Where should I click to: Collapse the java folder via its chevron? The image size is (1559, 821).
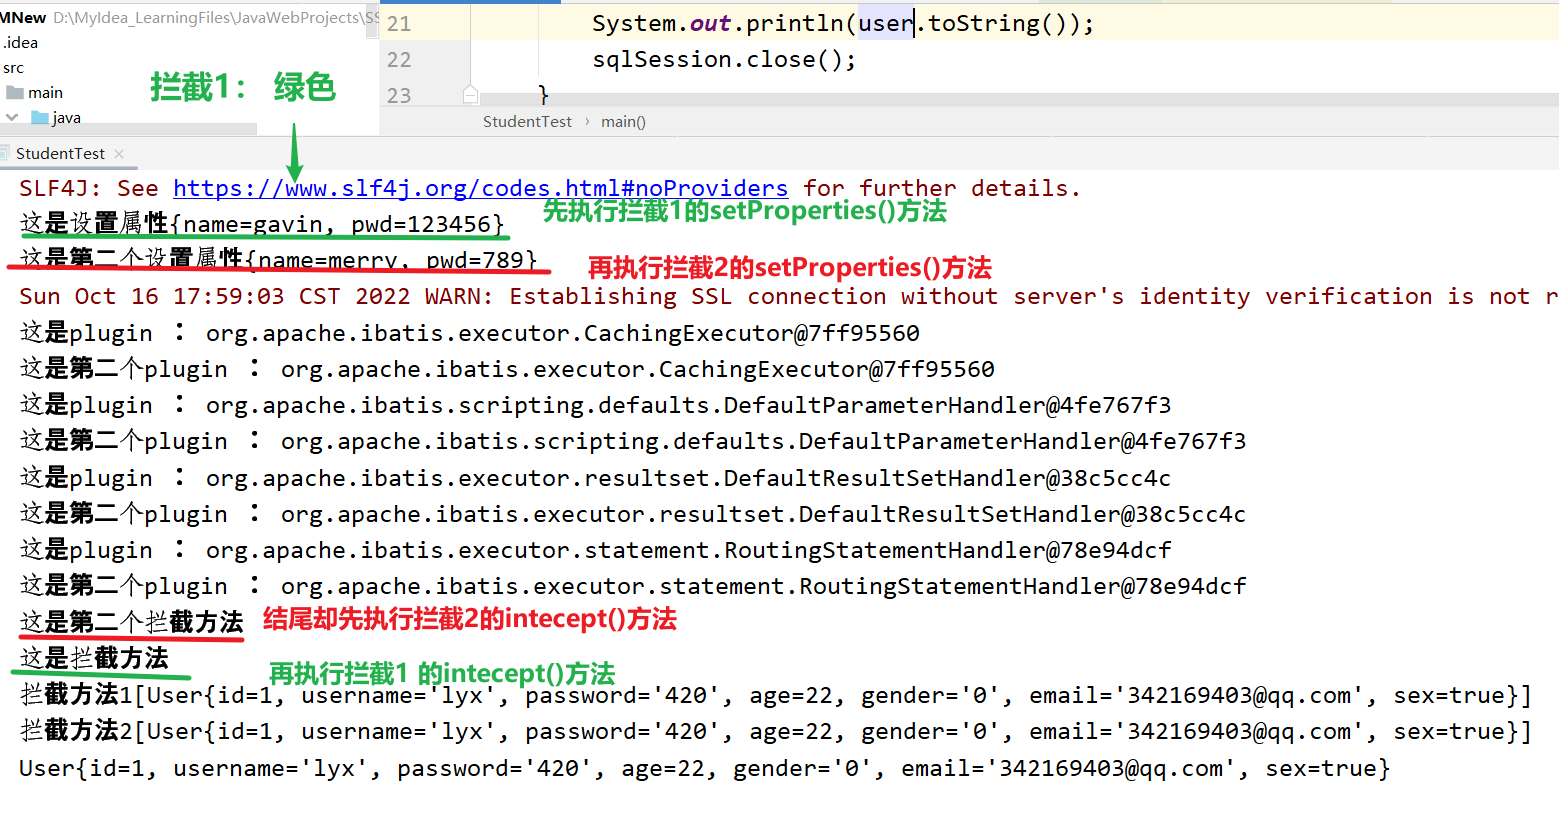click(x=10, y=117)
